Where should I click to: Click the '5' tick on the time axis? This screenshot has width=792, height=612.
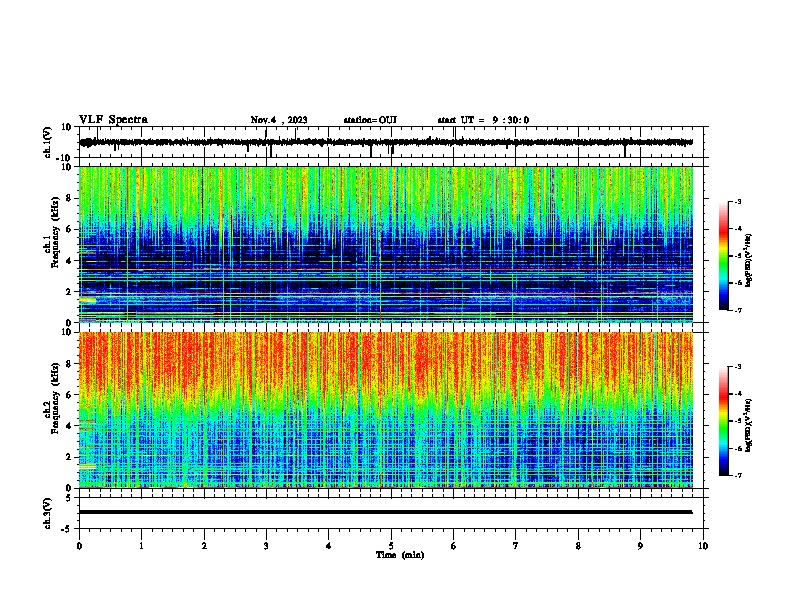point(391,546)
